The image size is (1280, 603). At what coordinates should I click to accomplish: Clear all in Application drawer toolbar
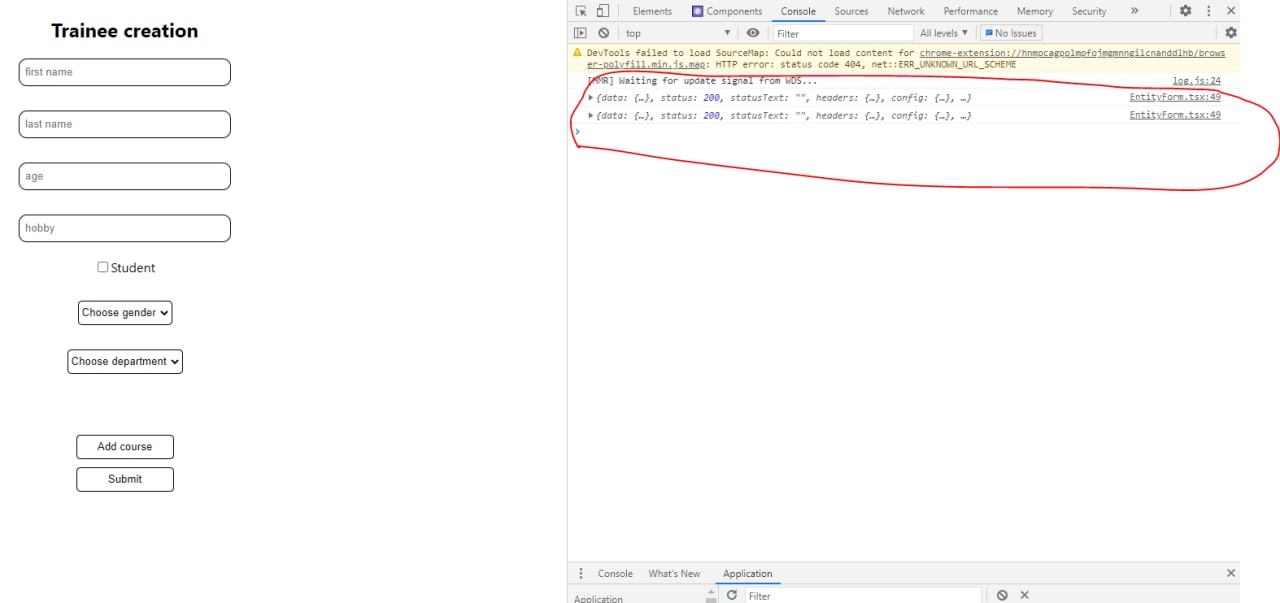[1002, 595]
